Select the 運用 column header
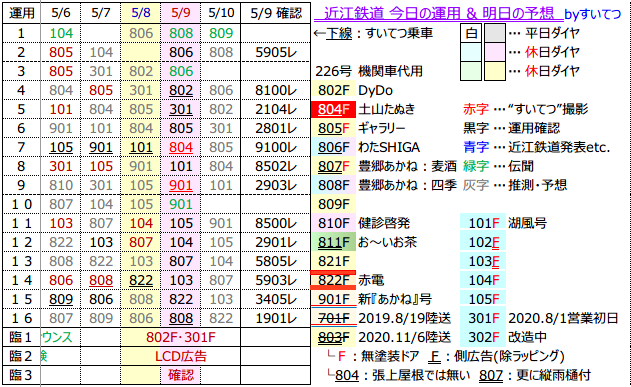The height and width of the screenshot is (387, 631). click(x=21, y=13)
